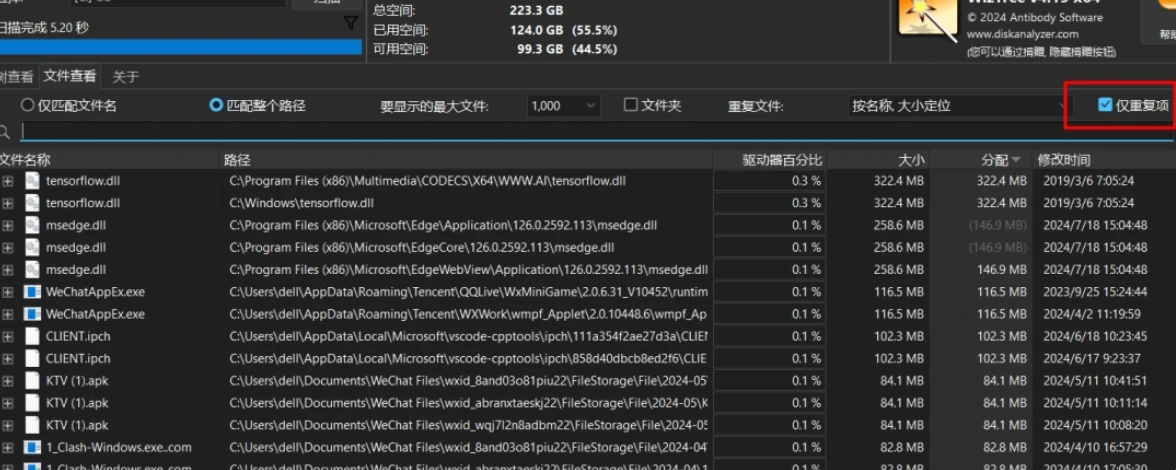Image resolution: width=1176 pixels, height=470 pixels.
Task: Open the 关于 tab
Action: pyautogui.click(x=125, y=76)
